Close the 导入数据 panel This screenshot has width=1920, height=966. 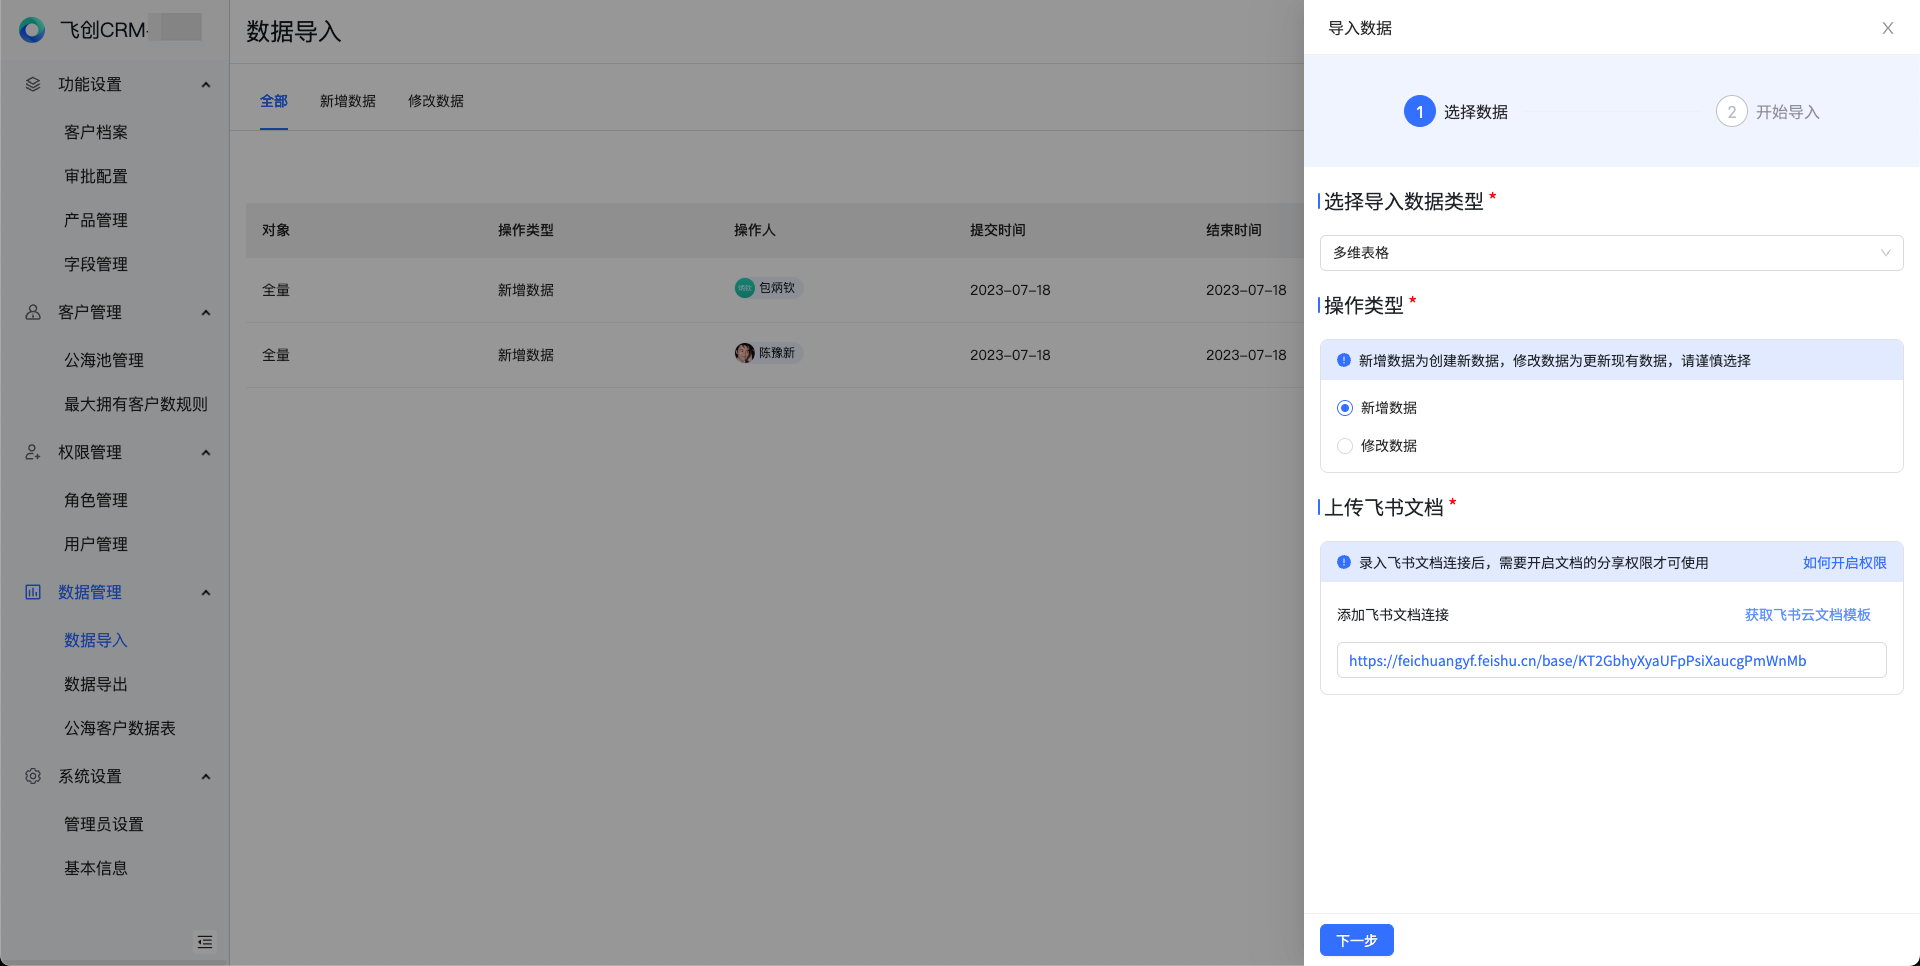[1887, 28]
